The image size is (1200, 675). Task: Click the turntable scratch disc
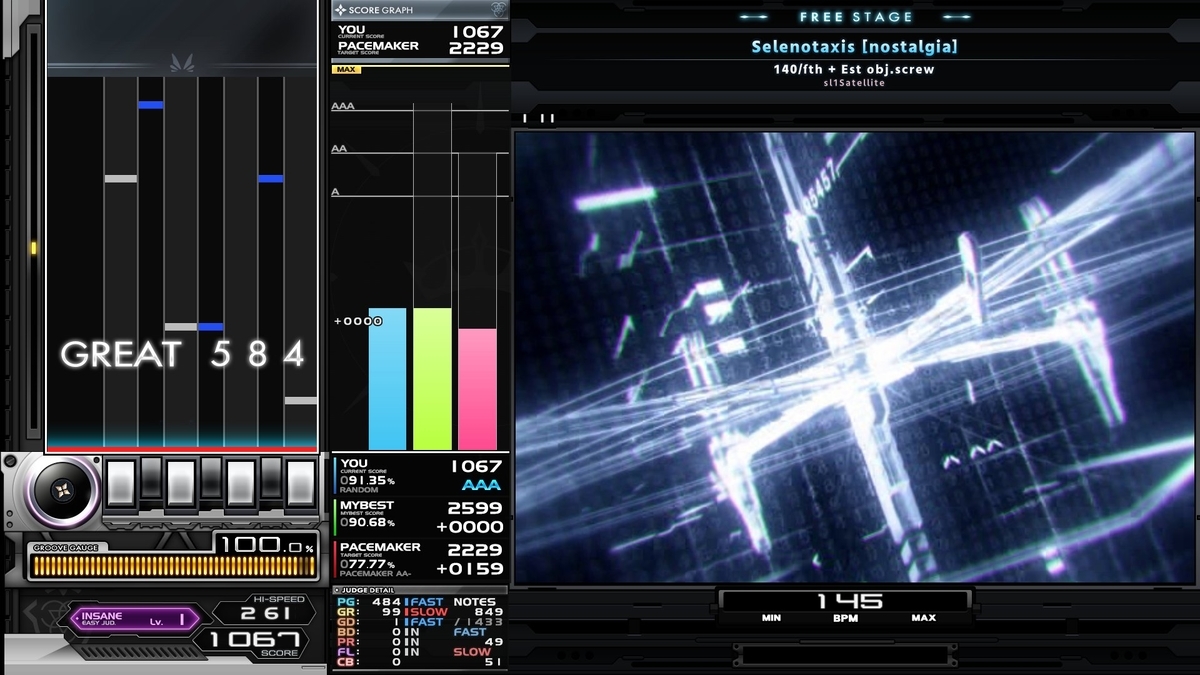(x=62, y=491)
